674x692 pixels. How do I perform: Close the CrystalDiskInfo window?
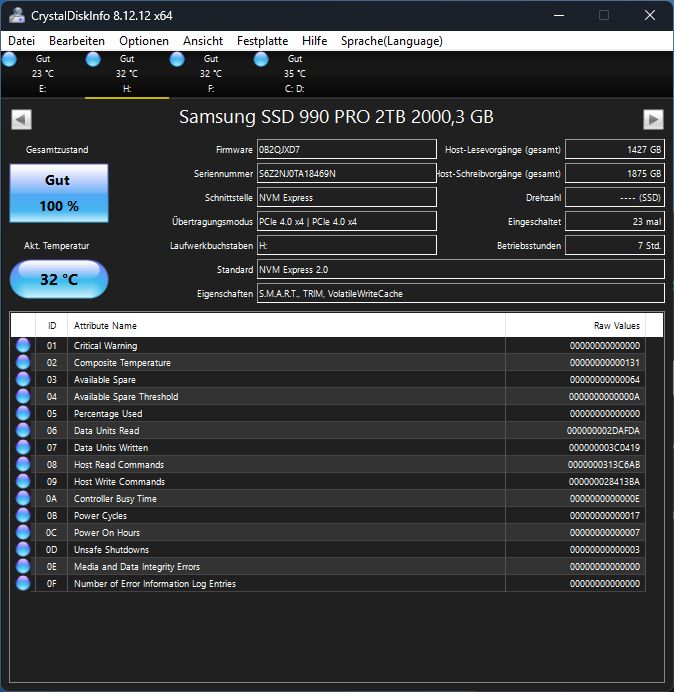[x=650, y=15]
